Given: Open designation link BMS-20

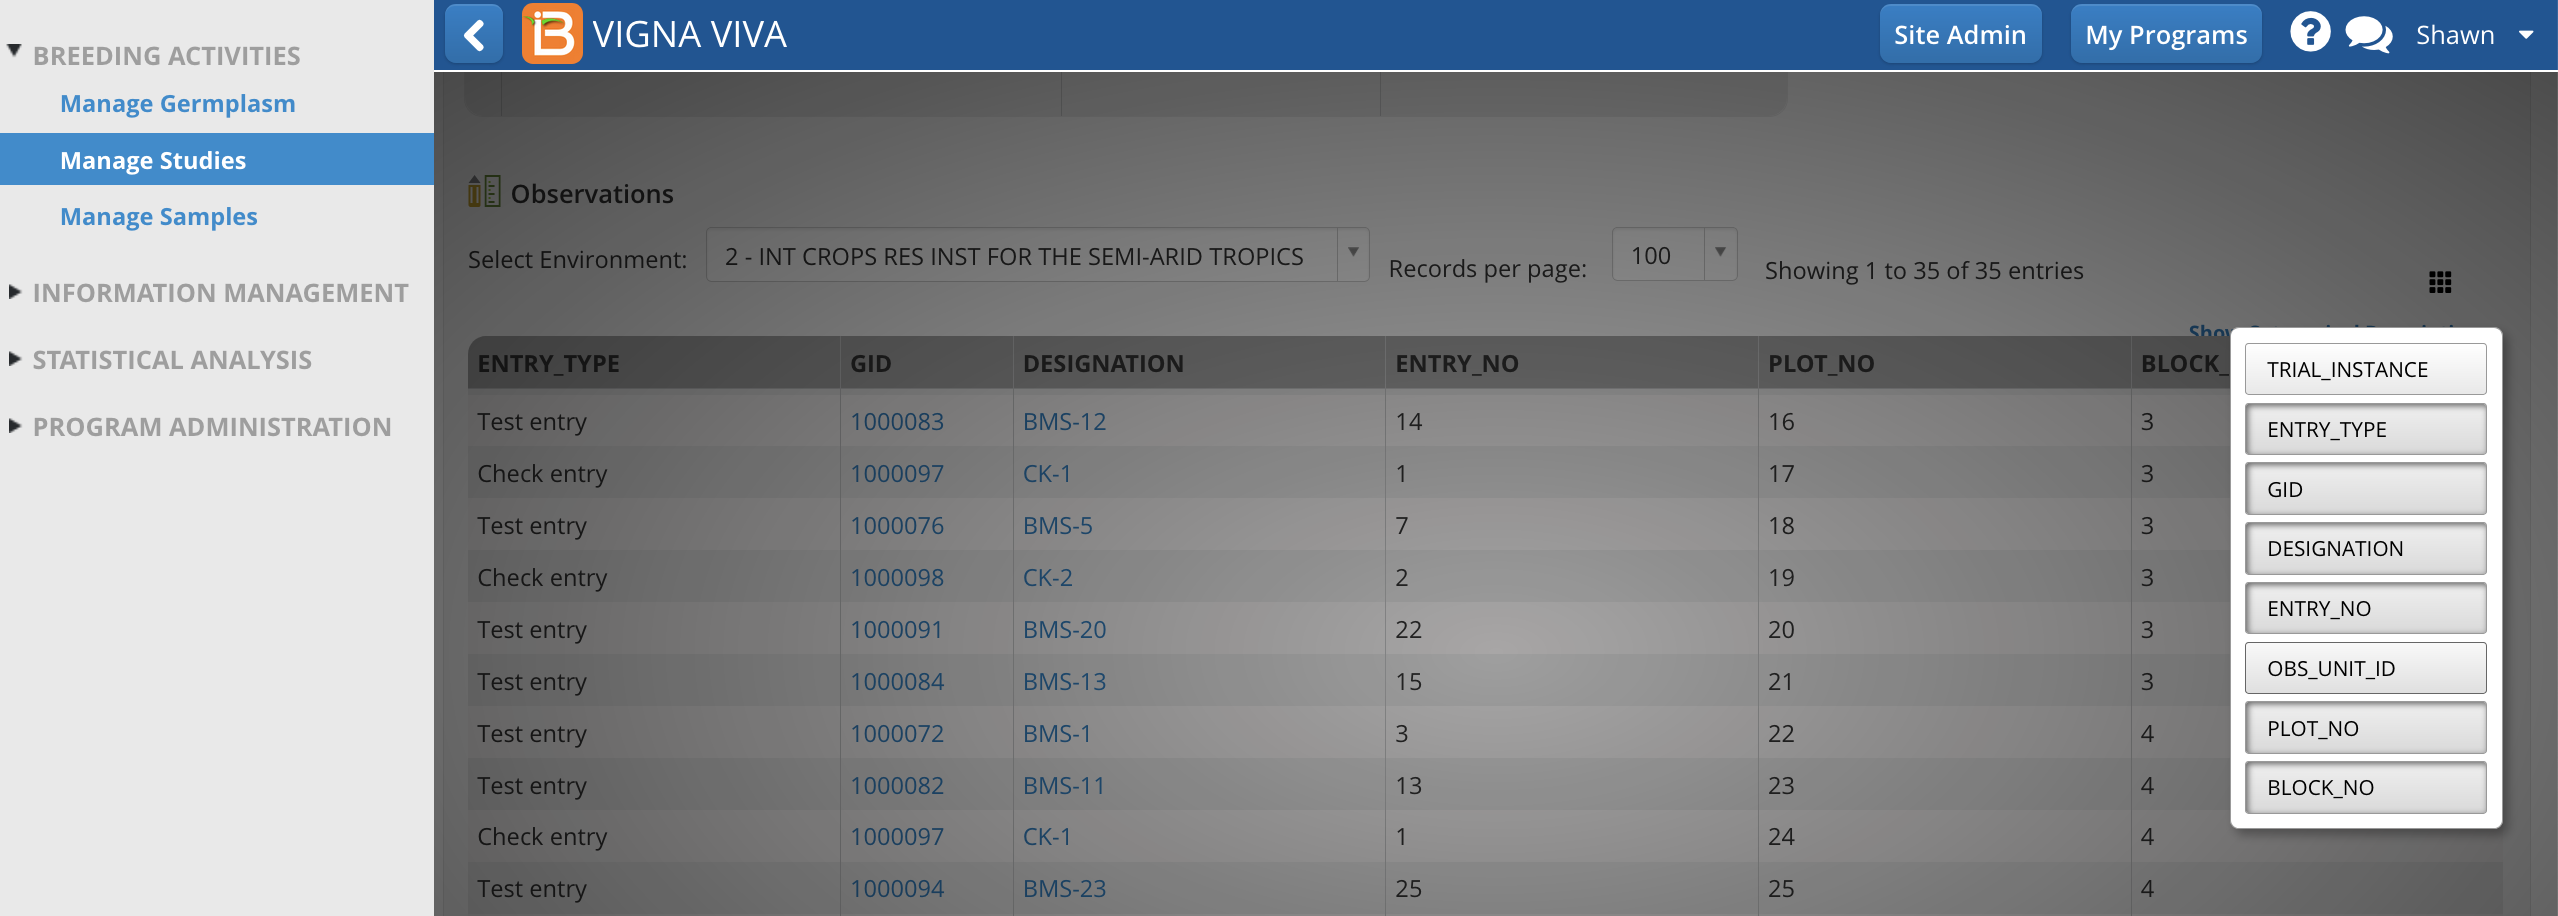Looking at the screenshot, I should click(x=1064, y=629).
